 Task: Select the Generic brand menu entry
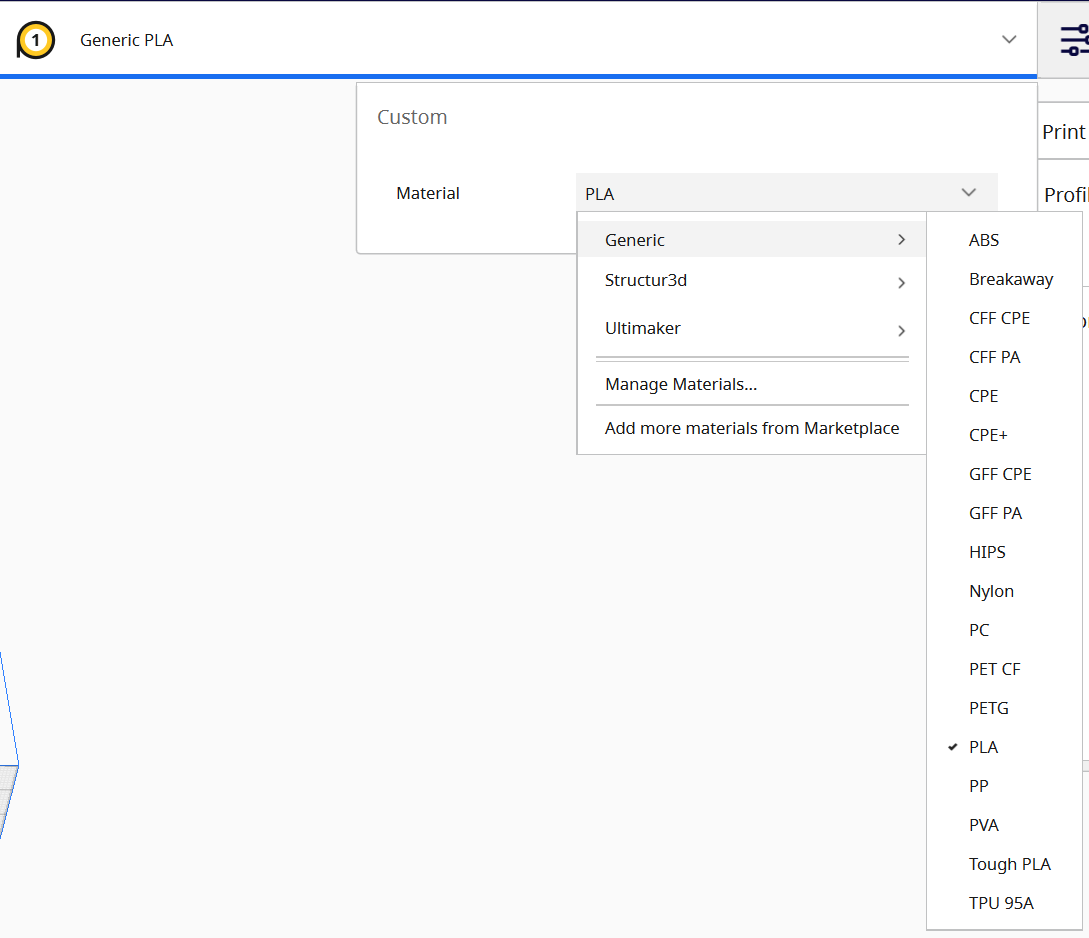[752, 240]
